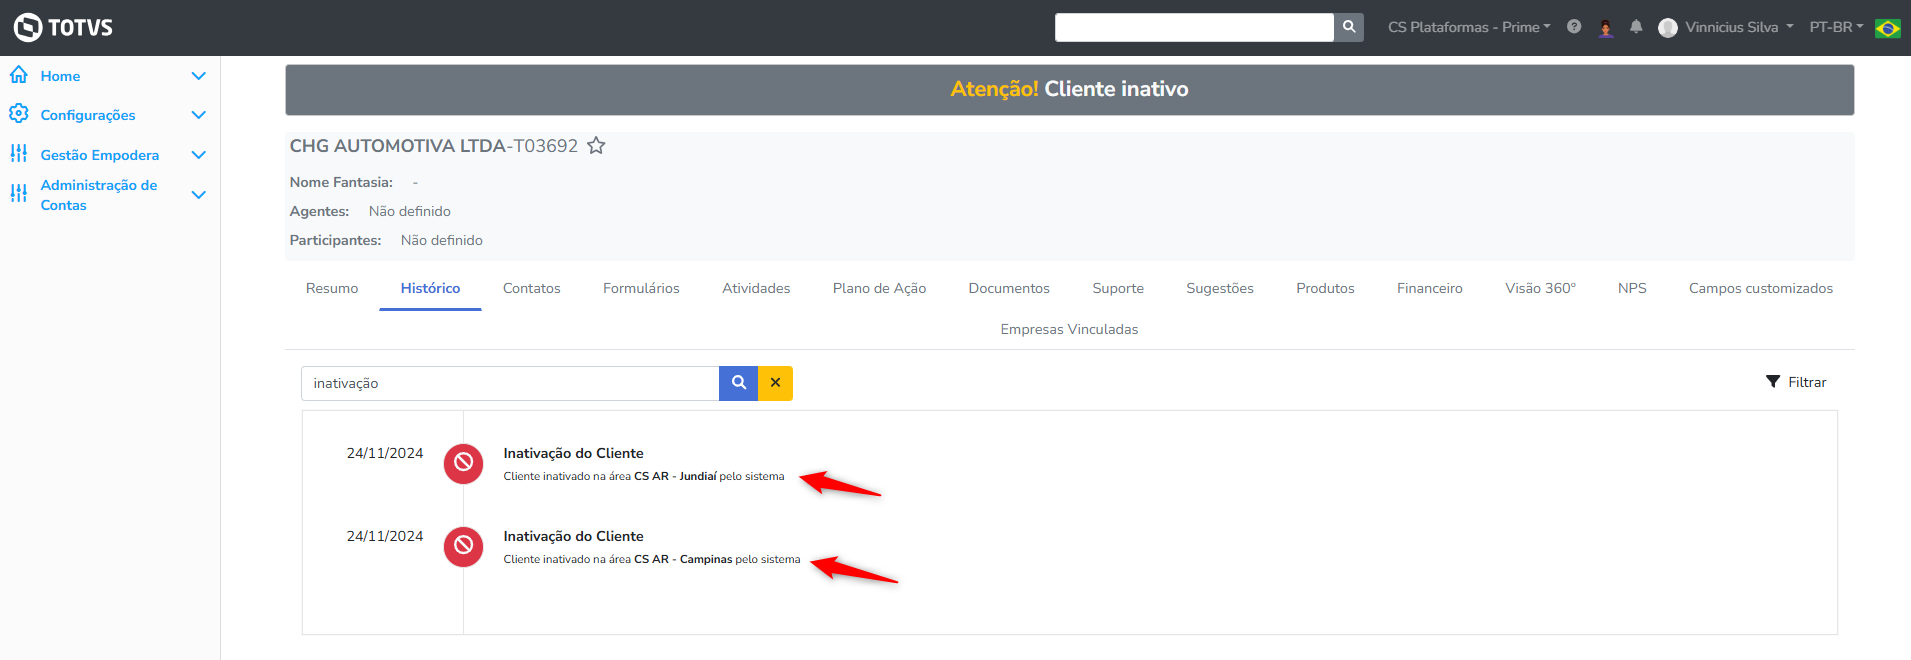The height and width of the screenshot is (660, 1911).
Task: Click the funnel Filtrar icon
Action: [1773, 382]
